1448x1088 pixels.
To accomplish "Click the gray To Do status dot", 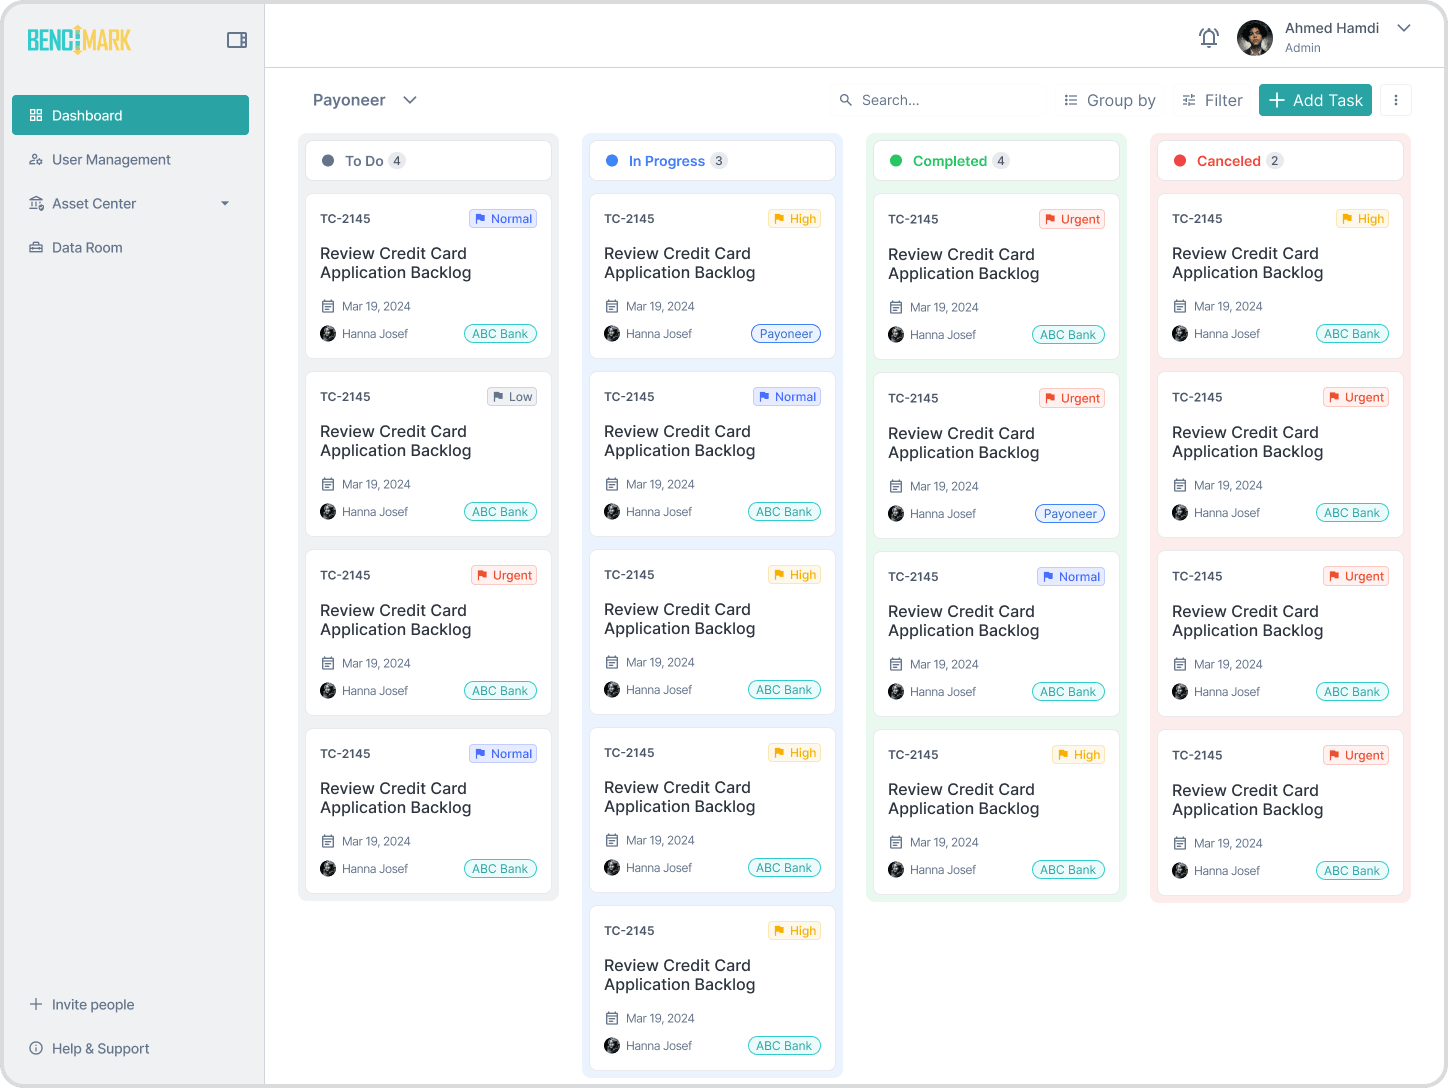I will point(328,161).
